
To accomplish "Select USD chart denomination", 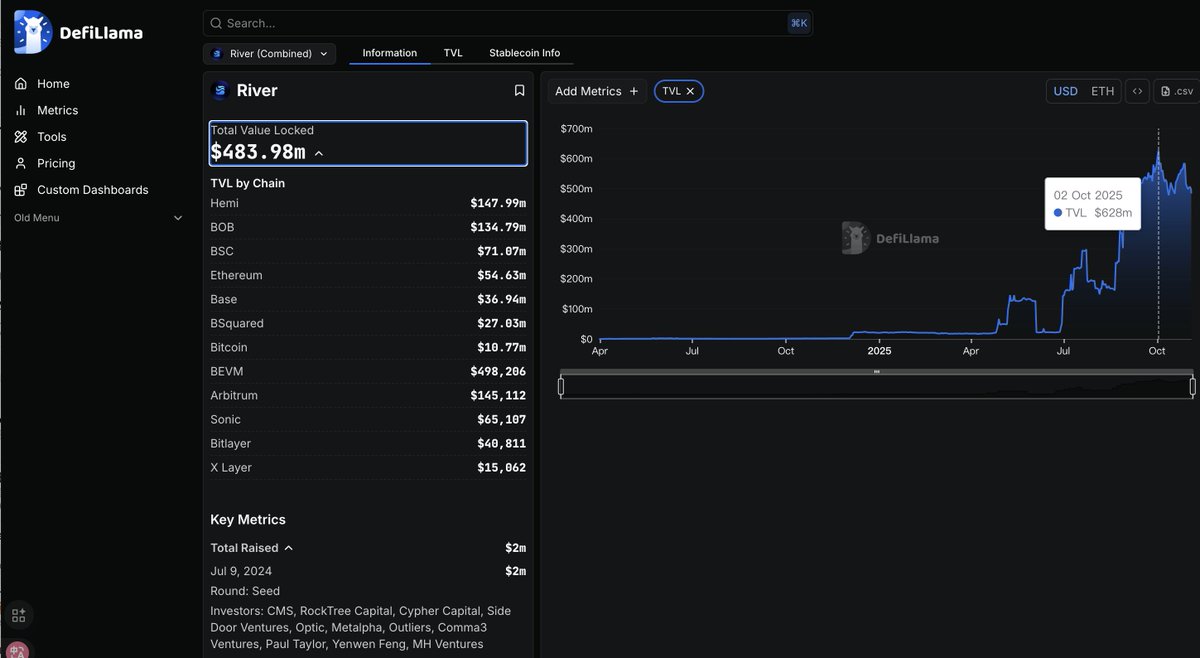I will pos(1065,91).
